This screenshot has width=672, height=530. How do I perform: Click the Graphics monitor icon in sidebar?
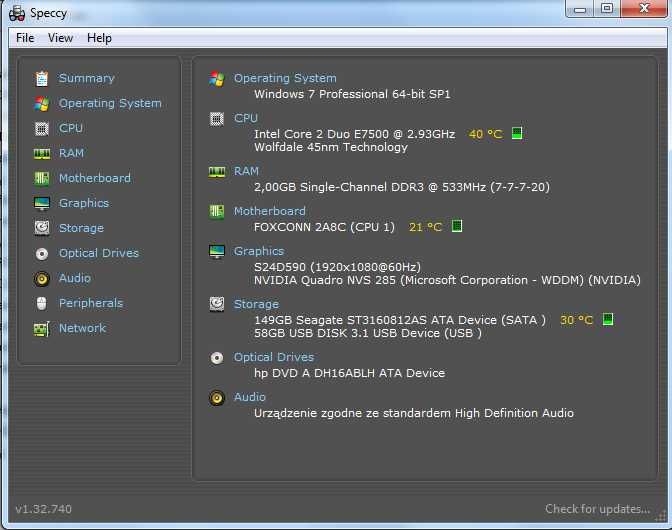point(42,204)
